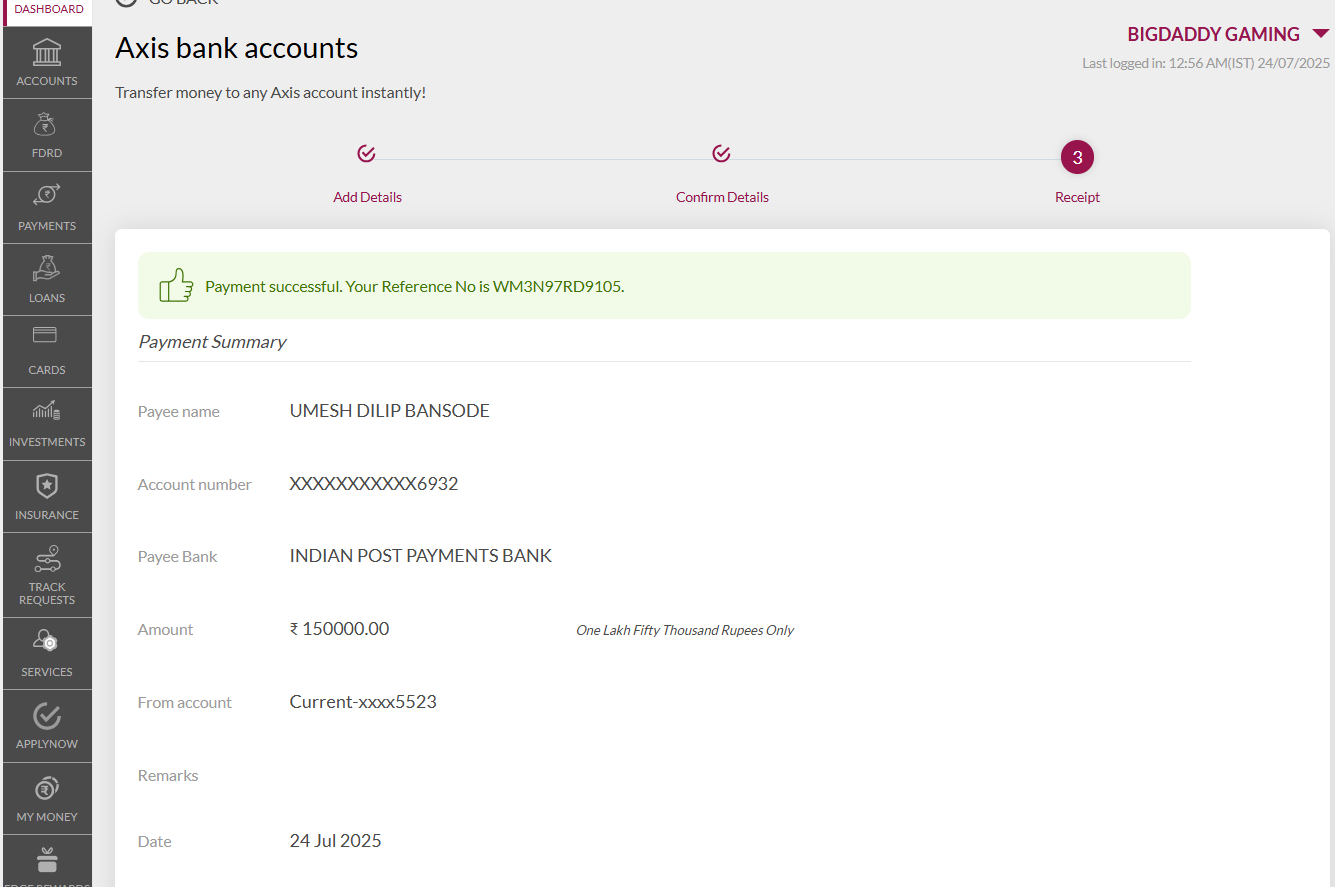1335x887 pixels.
Task: Click the date 24 Jul 2025
Action: pyautogui.click(x=335, y=841)
